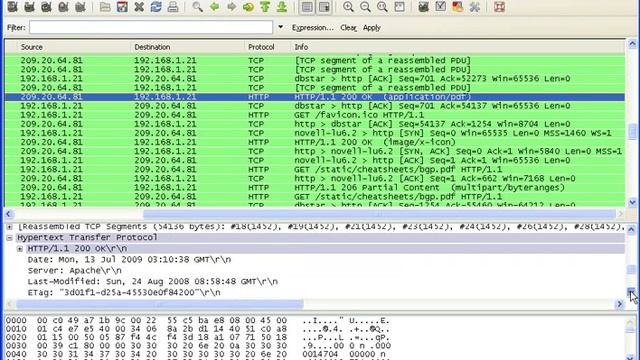The image size is (640, 360).
Task: Select the Date: Mon, 13 Jul 2009 header line
Action: coord(129,260)
